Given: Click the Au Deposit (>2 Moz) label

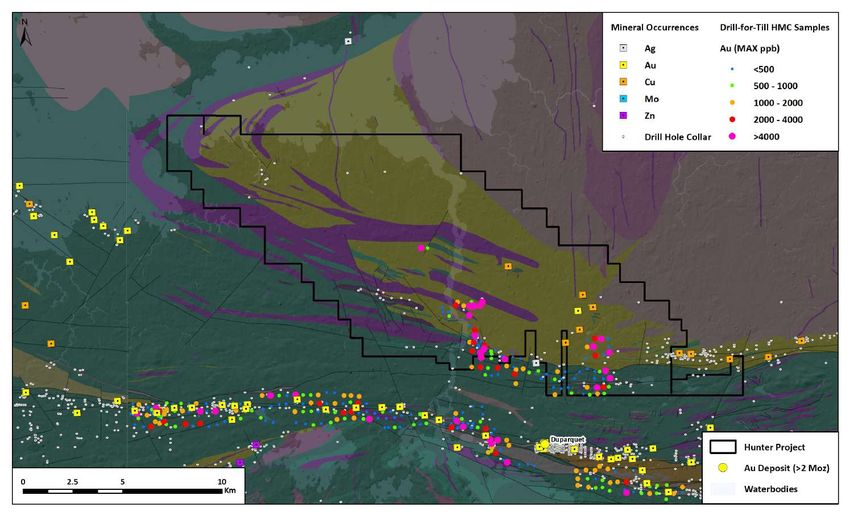Looking at the screenshot, I should 786,468.
